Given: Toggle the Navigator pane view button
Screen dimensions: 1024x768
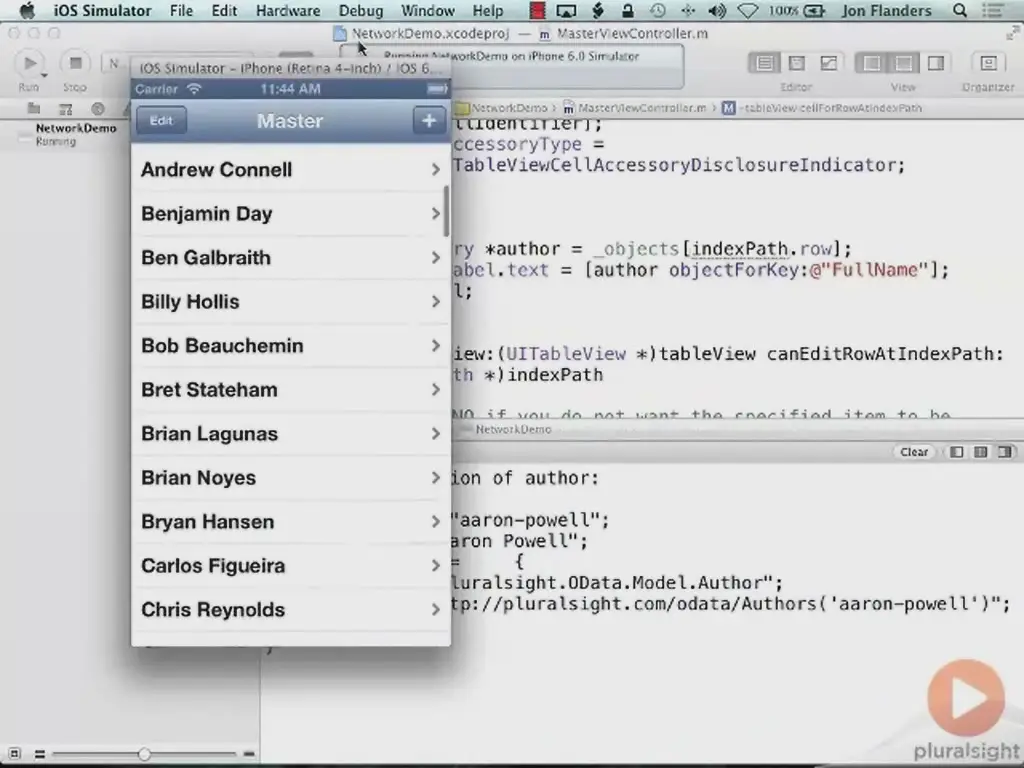Looking at the screenshot, I should 872,63.
